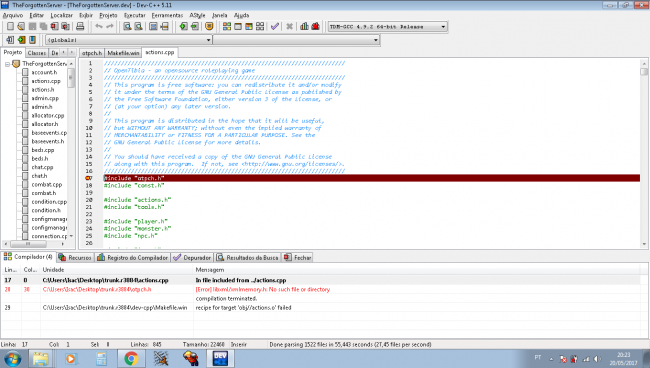
Task: Switch to the Classes panel tab
Action: tap(36, 53)
